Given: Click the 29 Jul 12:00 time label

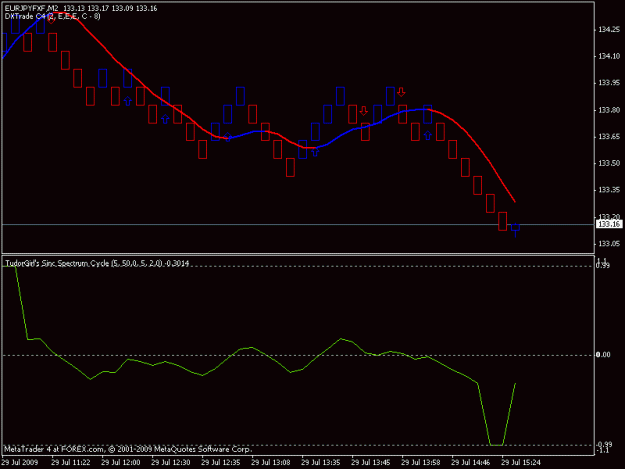Looking at the screenshot, I should (x=121, y=463).
